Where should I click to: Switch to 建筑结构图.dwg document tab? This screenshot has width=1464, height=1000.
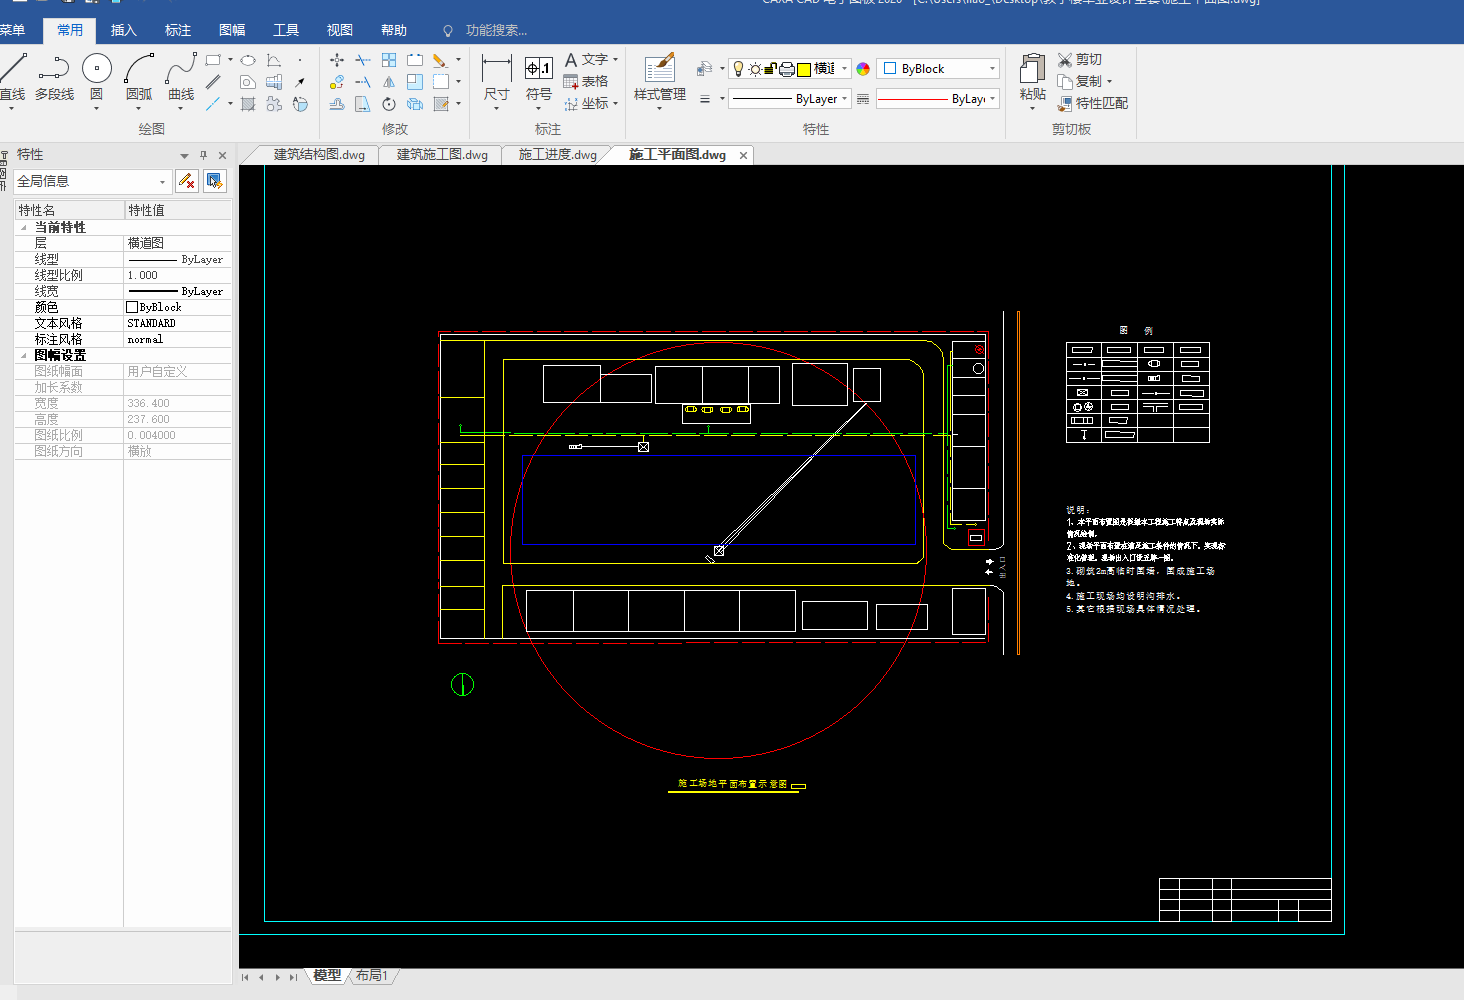point(319,155)
